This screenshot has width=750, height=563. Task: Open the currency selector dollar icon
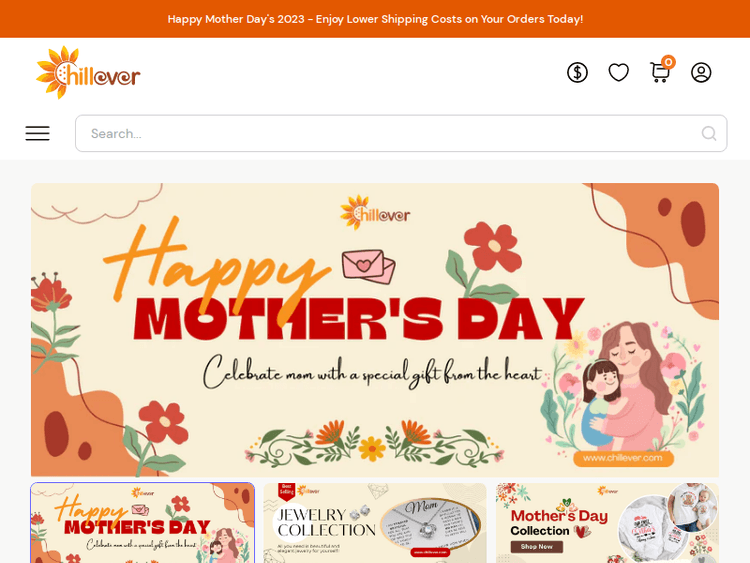click(x=577, y=73)
